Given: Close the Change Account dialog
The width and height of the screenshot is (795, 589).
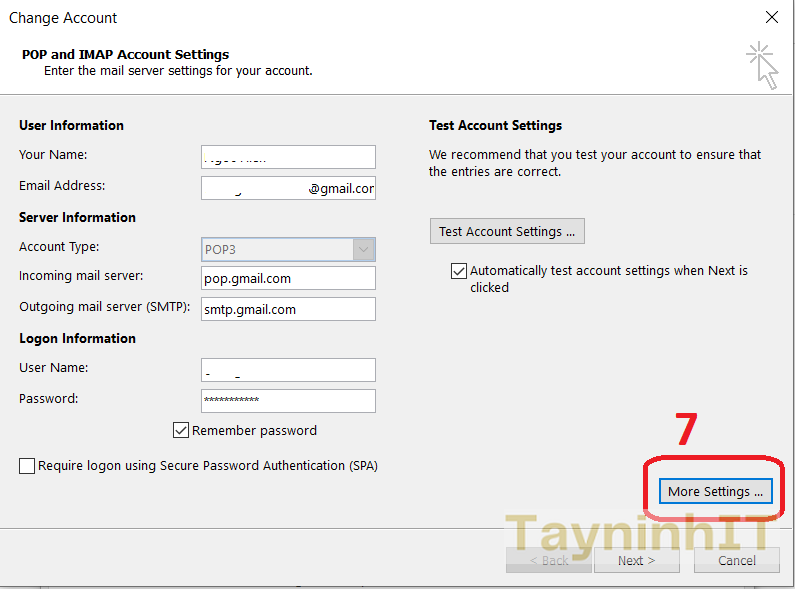Looking at the screenshot, I should point(771,17).
